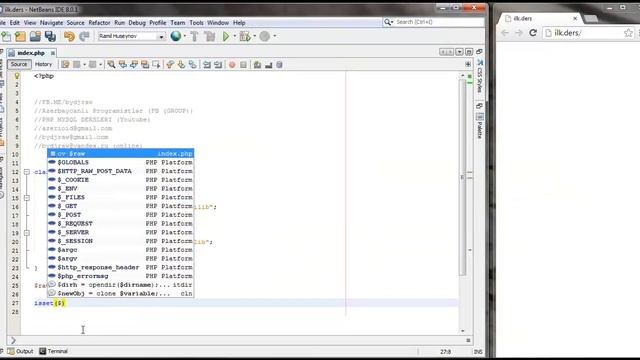Click the red Start Macro Recording icon
Image resolution: width=640 pixels, height=360 pixels.
point(232,64)
